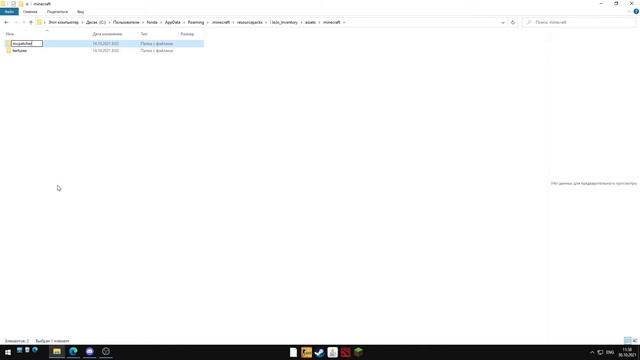Switch to details view icon in status bar

[627, 340]
